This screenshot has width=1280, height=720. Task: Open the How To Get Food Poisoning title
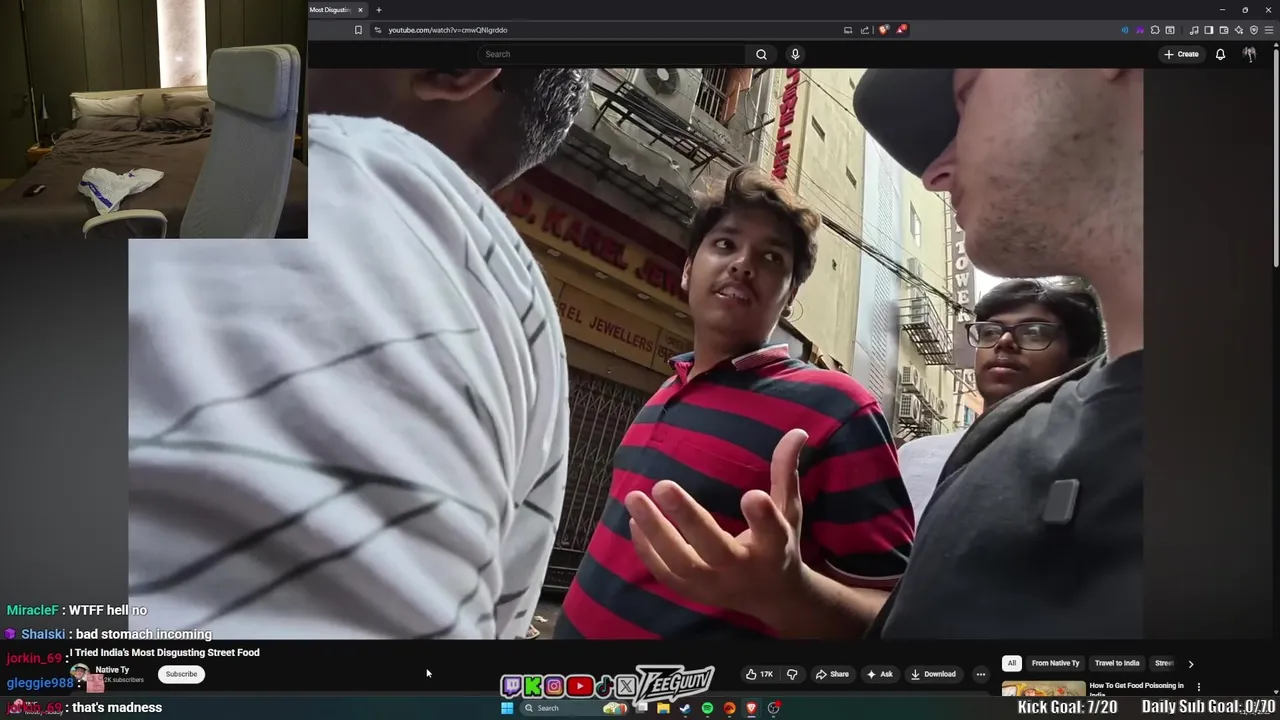pyautogui.click(x=1136, y=689)
